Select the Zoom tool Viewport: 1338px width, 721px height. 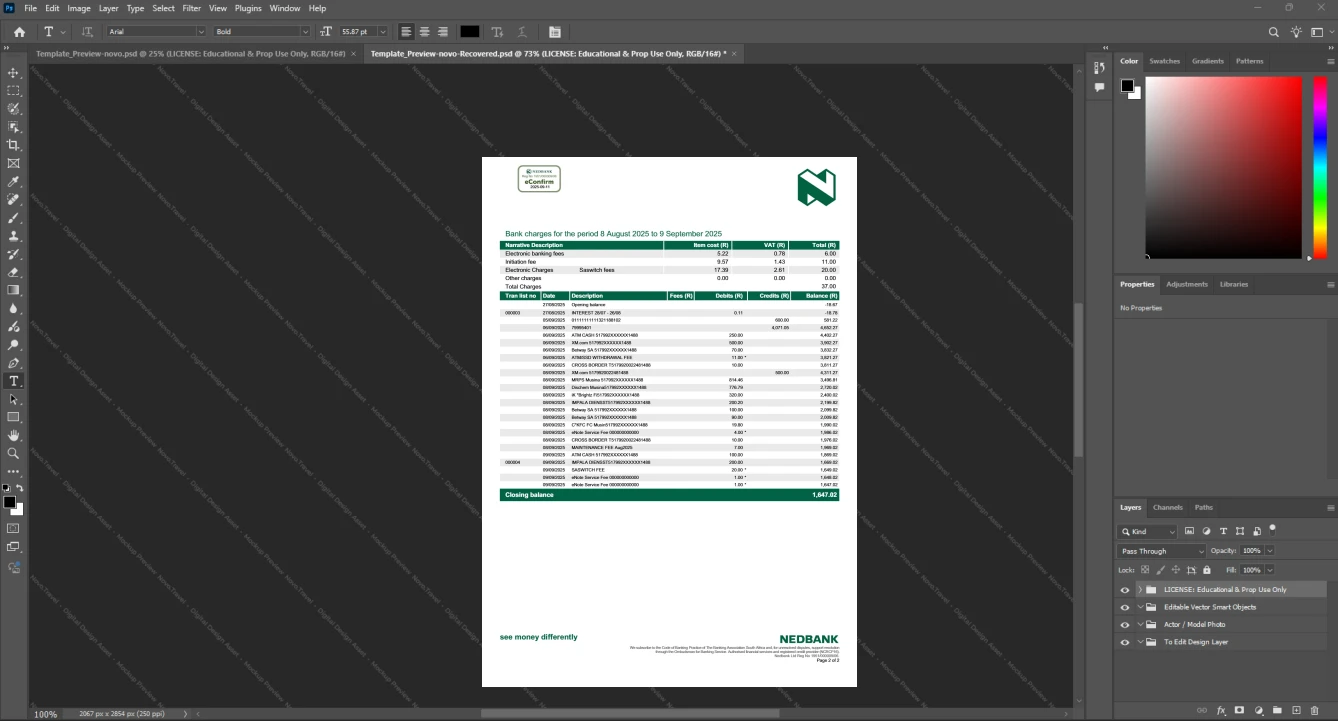tap(14, 453)
